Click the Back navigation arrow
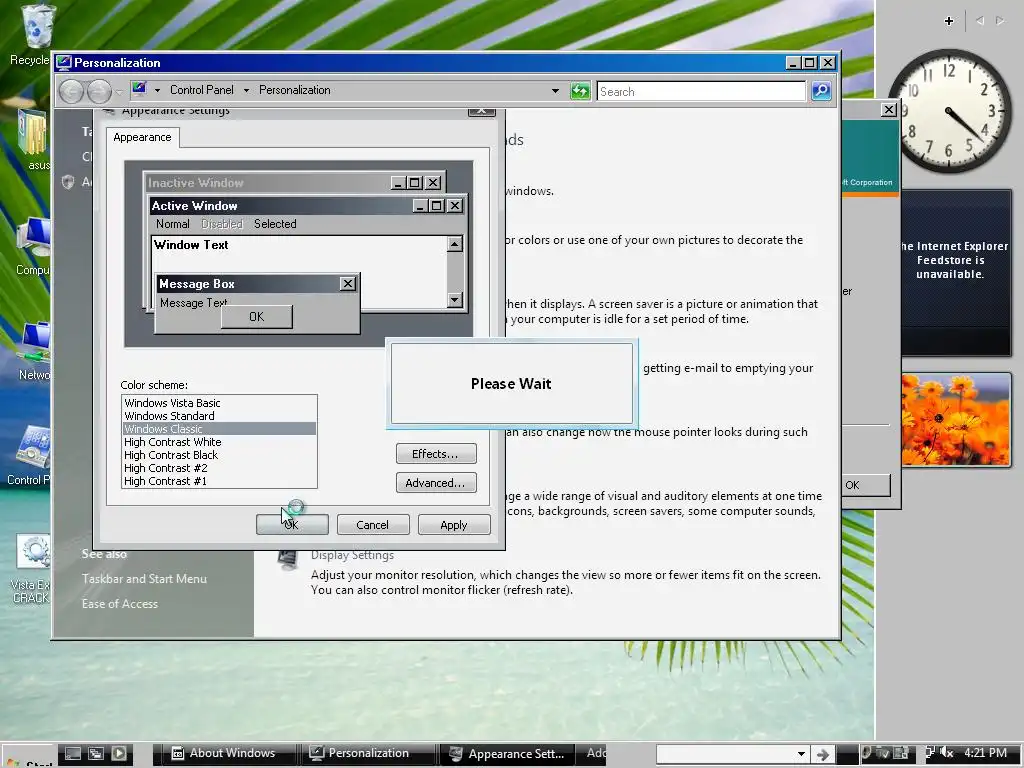1024x768 pixels. (71, 91)
